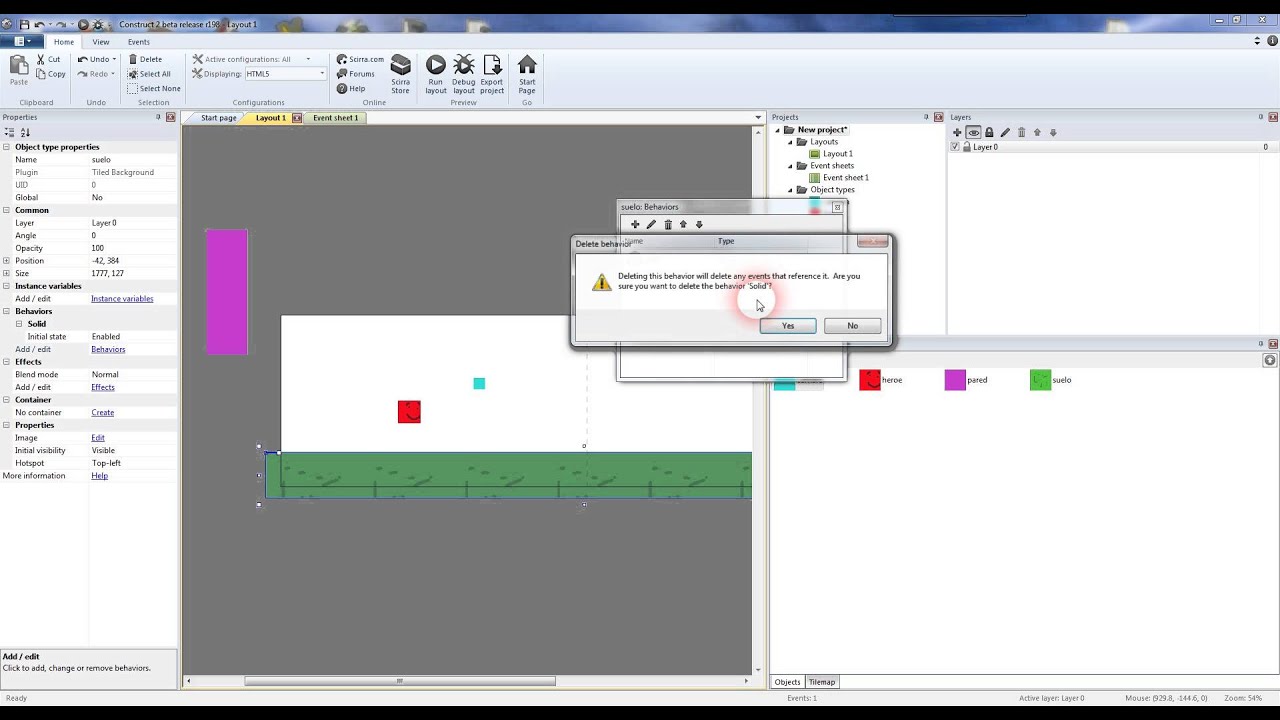Click the Copy icon
The image size is (1280, 720).
[x=41, y=74]
